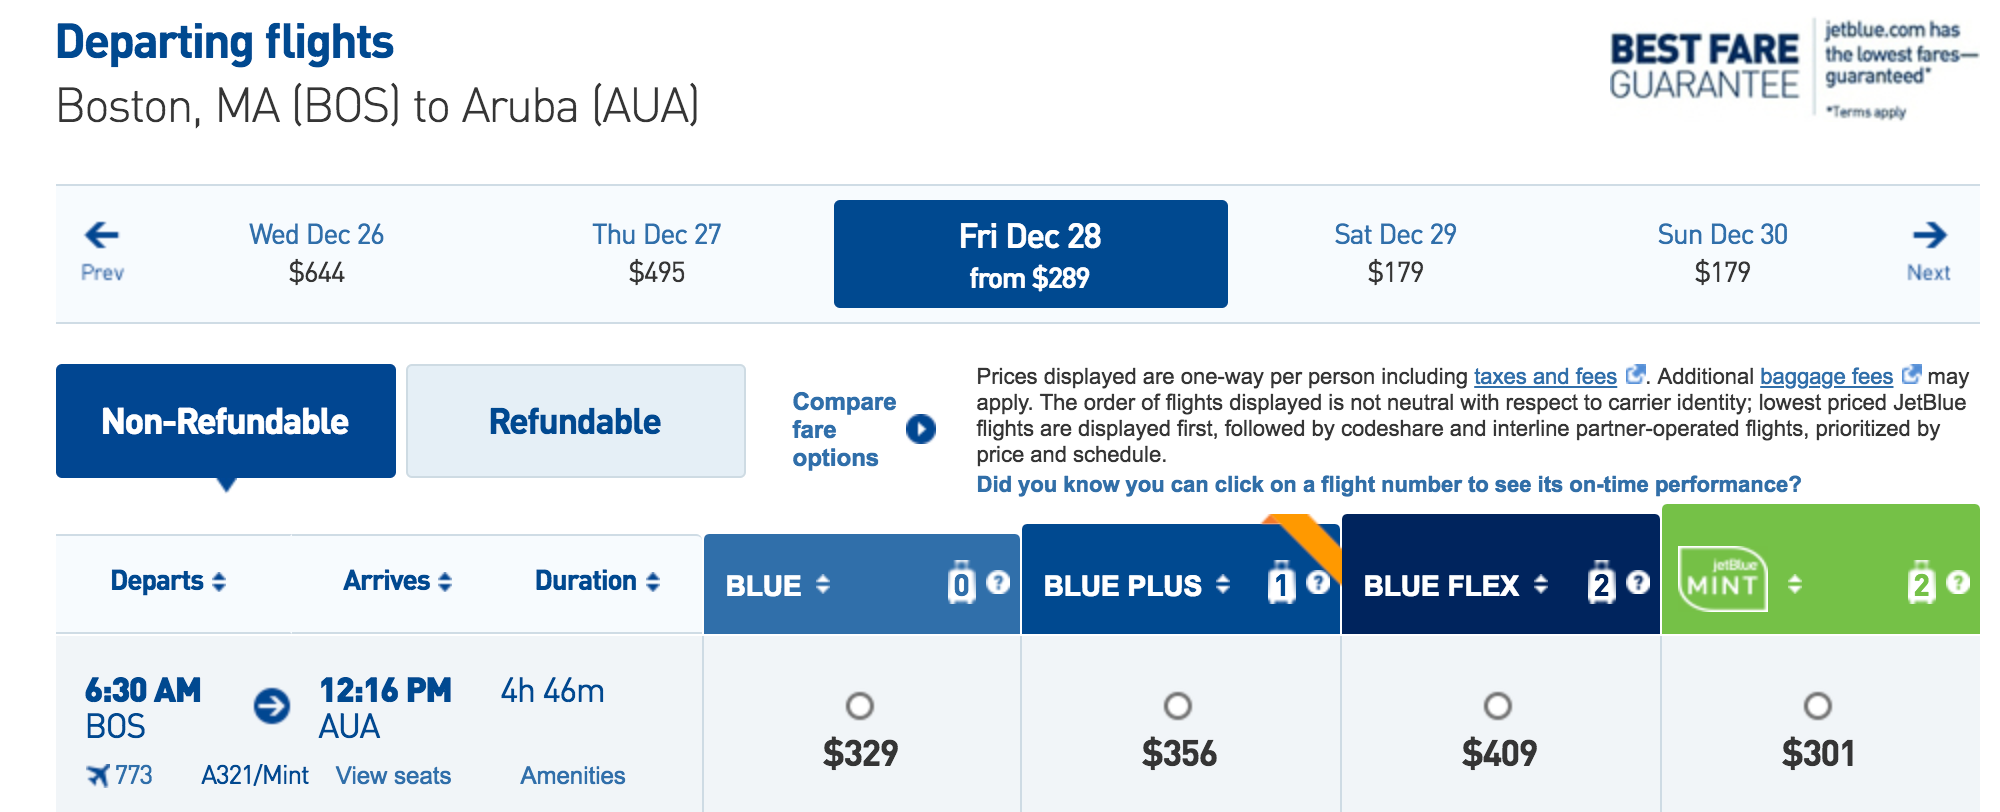
Task: Click the Prev arrow icon
Action: (101, 236)
